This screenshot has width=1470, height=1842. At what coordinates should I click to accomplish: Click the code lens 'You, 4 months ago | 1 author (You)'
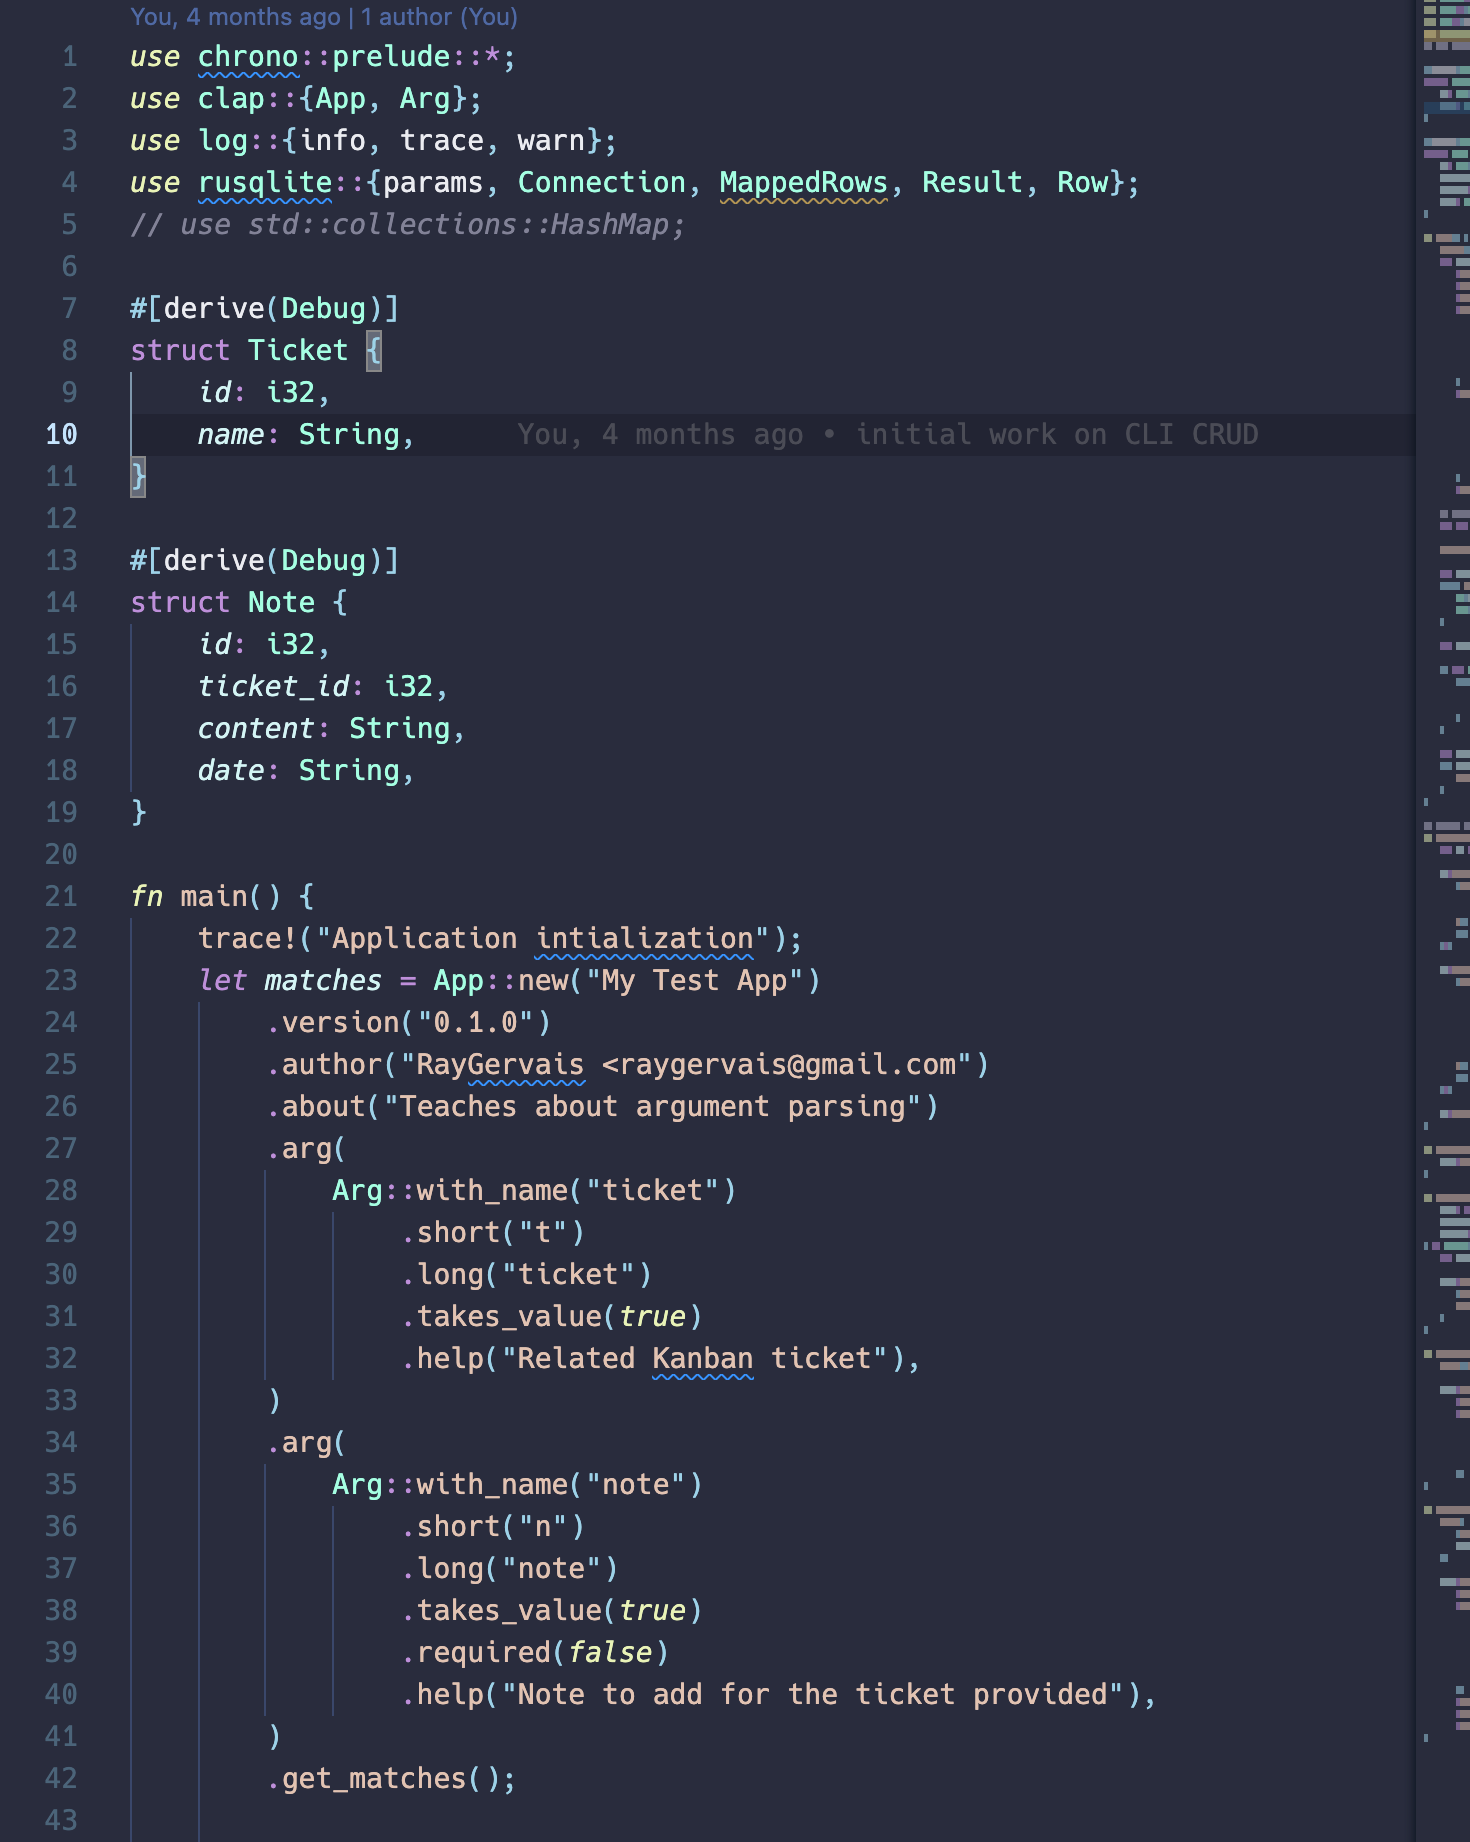click(324, 17)
